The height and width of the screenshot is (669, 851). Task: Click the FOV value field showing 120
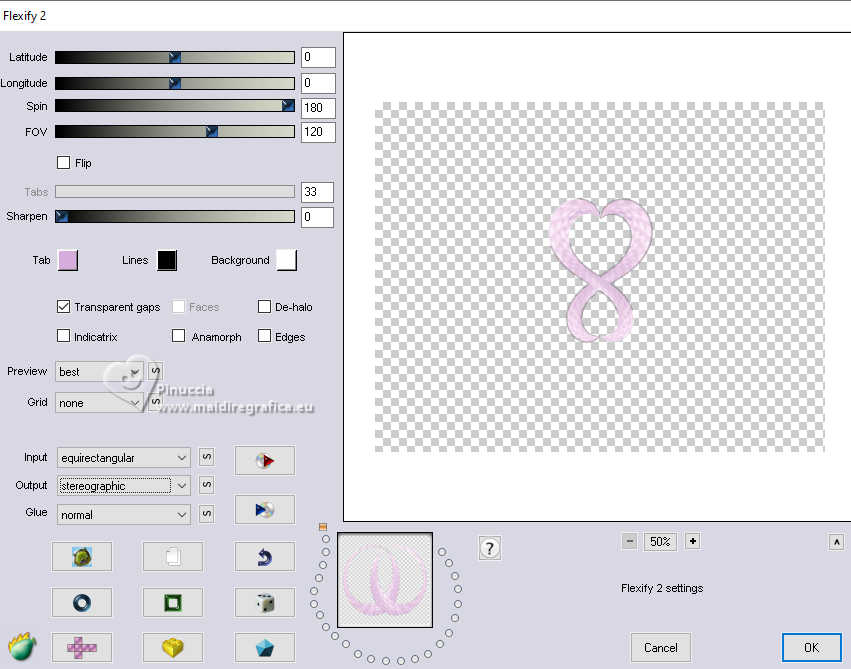pyautogui.click(x=318, y=132)
